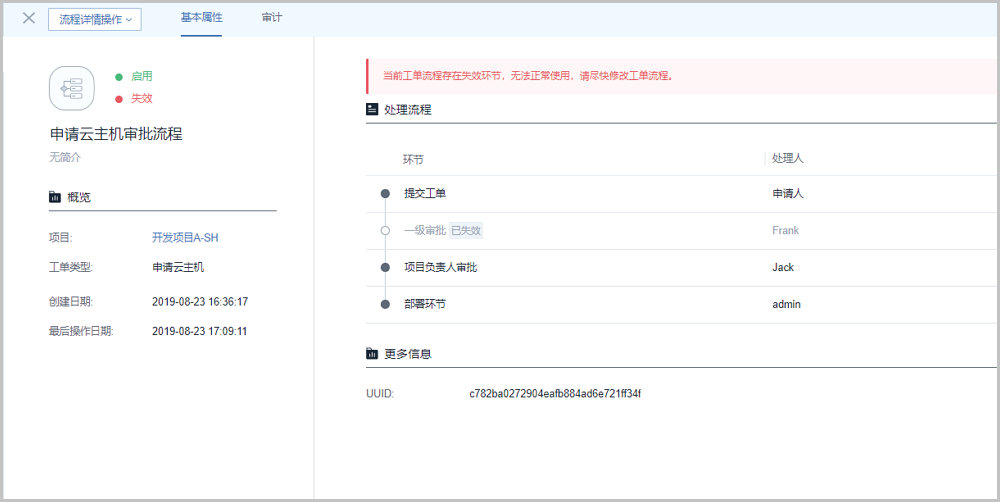1000x502 pixels.
Task: Select the 部署环节 step node
Action: click(385, 304)
